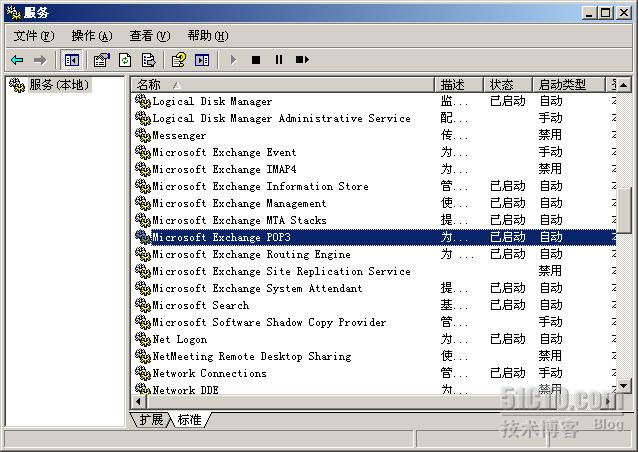Click 手动 startup type in Network Connections row

coord(551,373)
